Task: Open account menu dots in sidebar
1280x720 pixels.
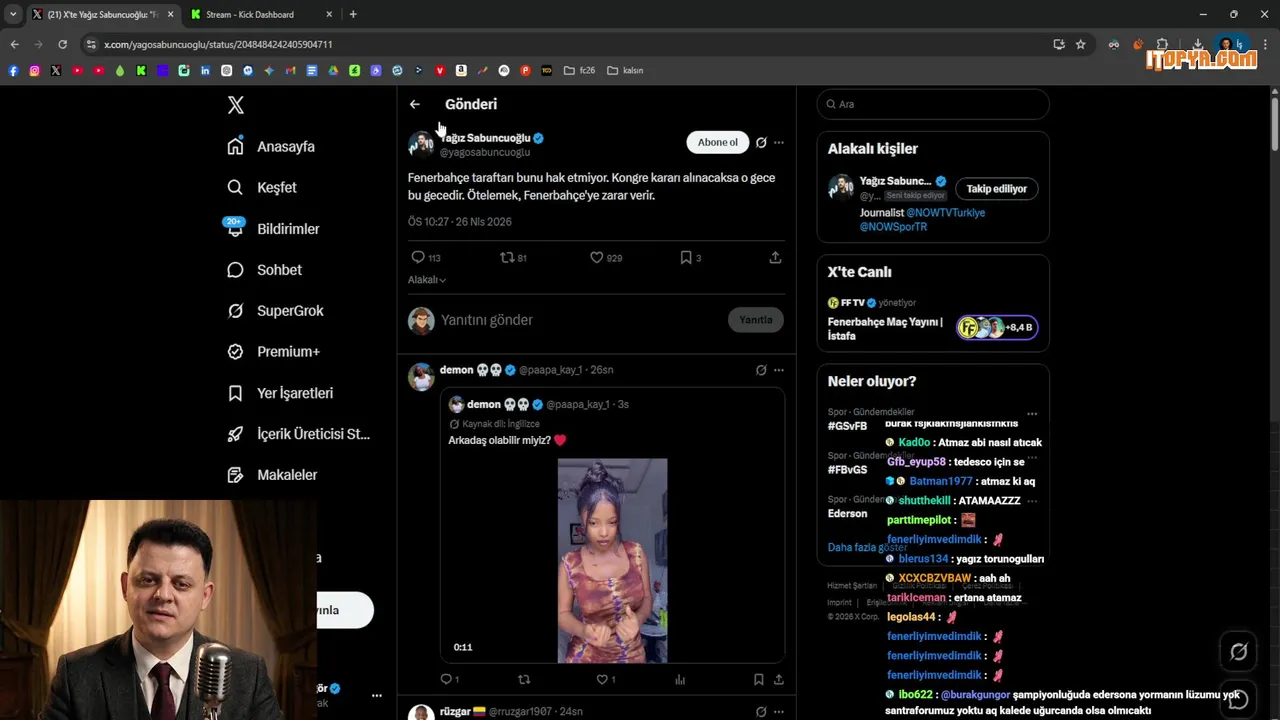Action: click(x=377, y=695)
